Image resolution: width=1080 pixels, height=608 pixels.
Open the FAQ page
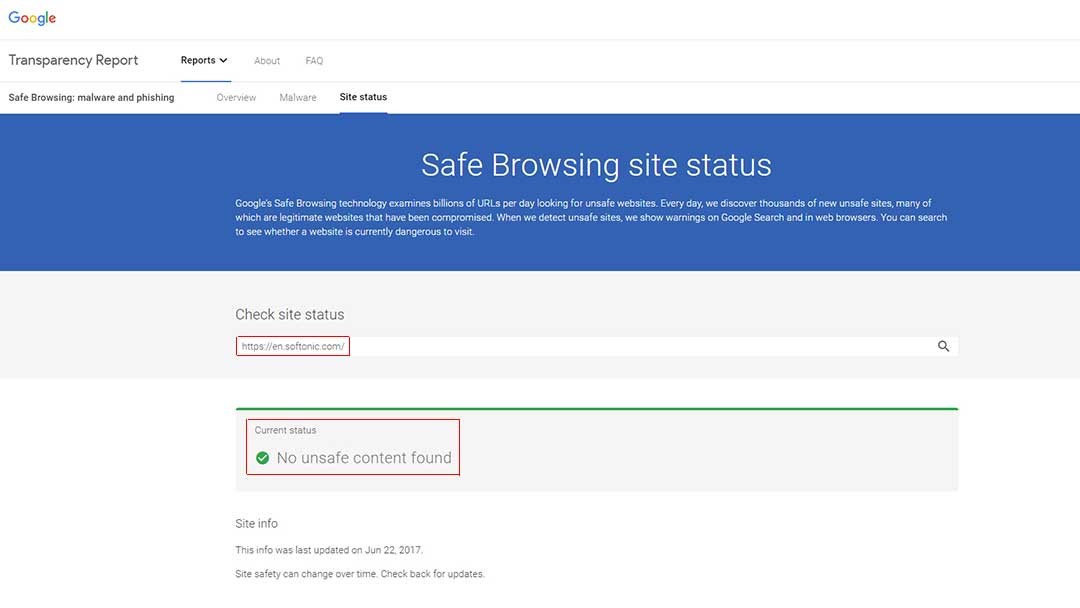pos(315,61)
